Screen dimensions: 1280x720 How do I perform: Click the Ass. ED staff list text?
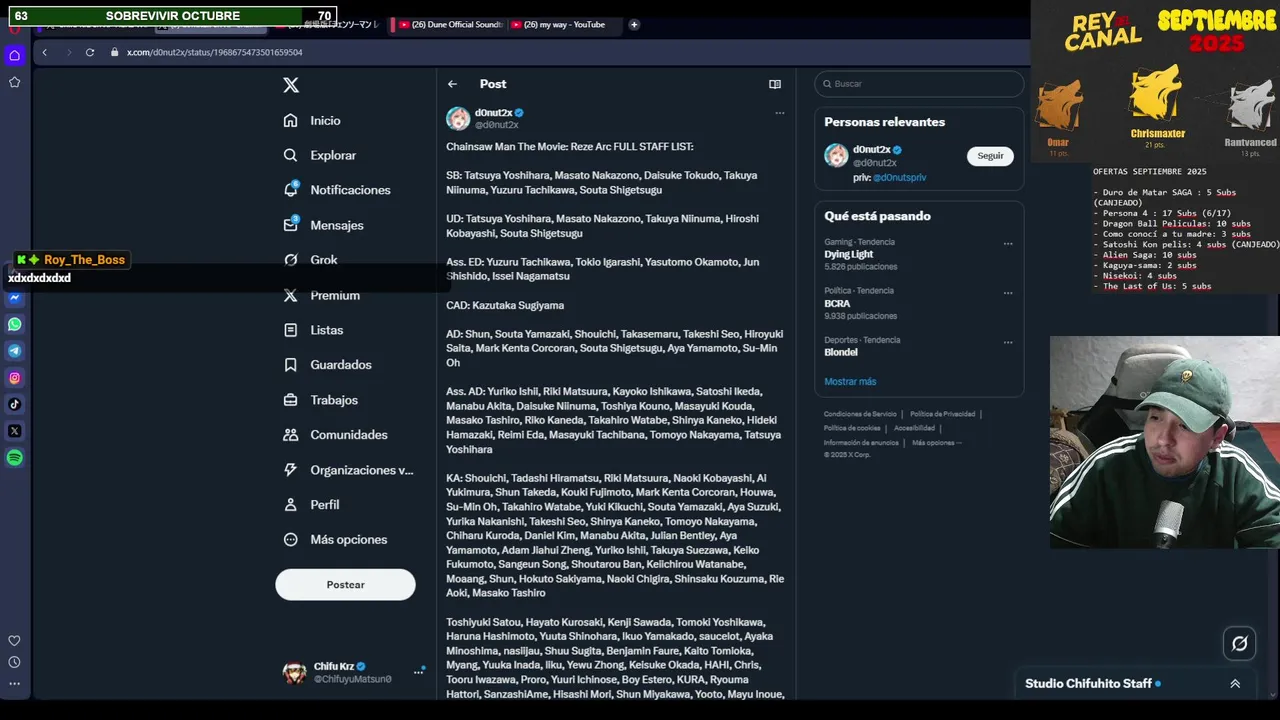[602, 269]
